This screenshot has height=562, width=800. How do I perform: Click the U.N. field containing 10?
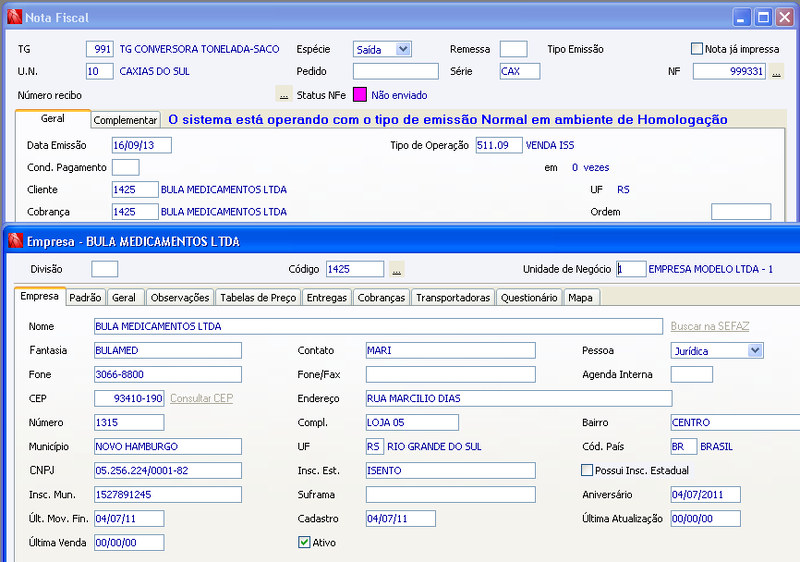100,71
